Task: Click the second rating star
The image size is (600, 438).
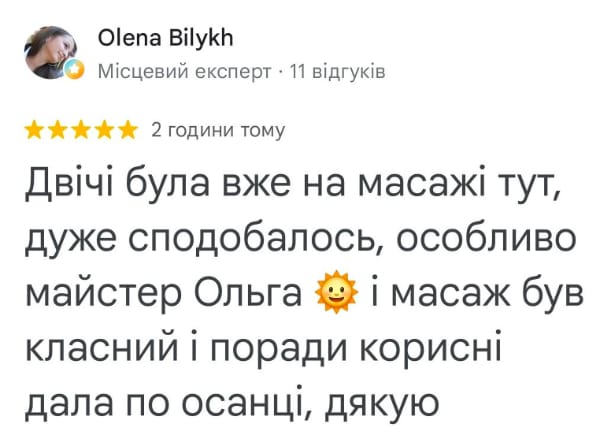Action: (58, 130)
